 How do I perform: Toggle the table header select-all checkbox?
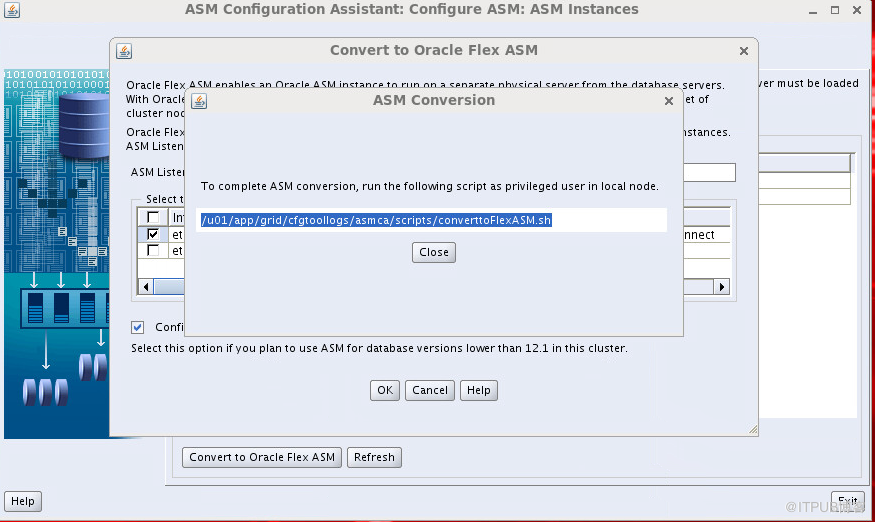[153, 217]
